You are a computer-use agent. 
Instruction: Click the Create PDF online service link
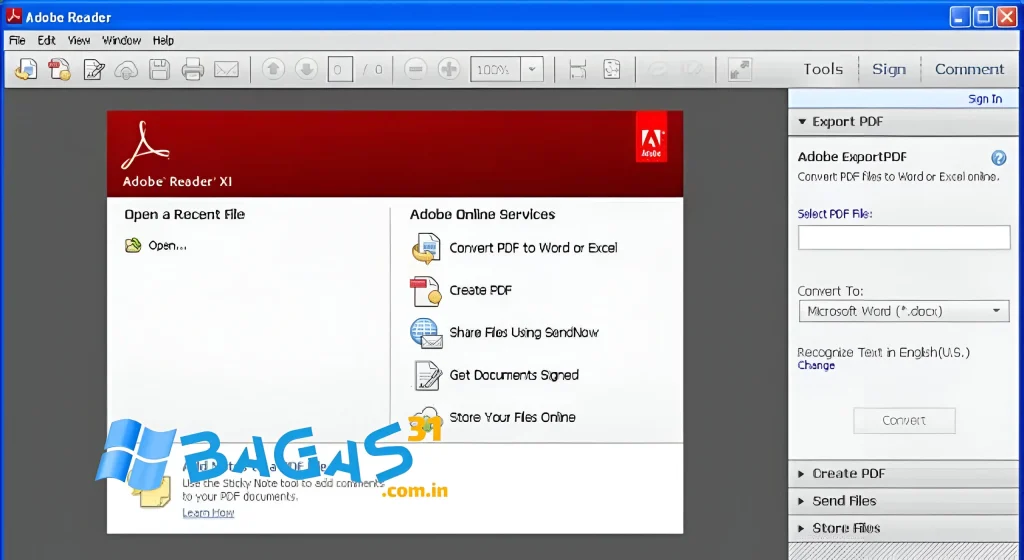[x=481, y=290]
